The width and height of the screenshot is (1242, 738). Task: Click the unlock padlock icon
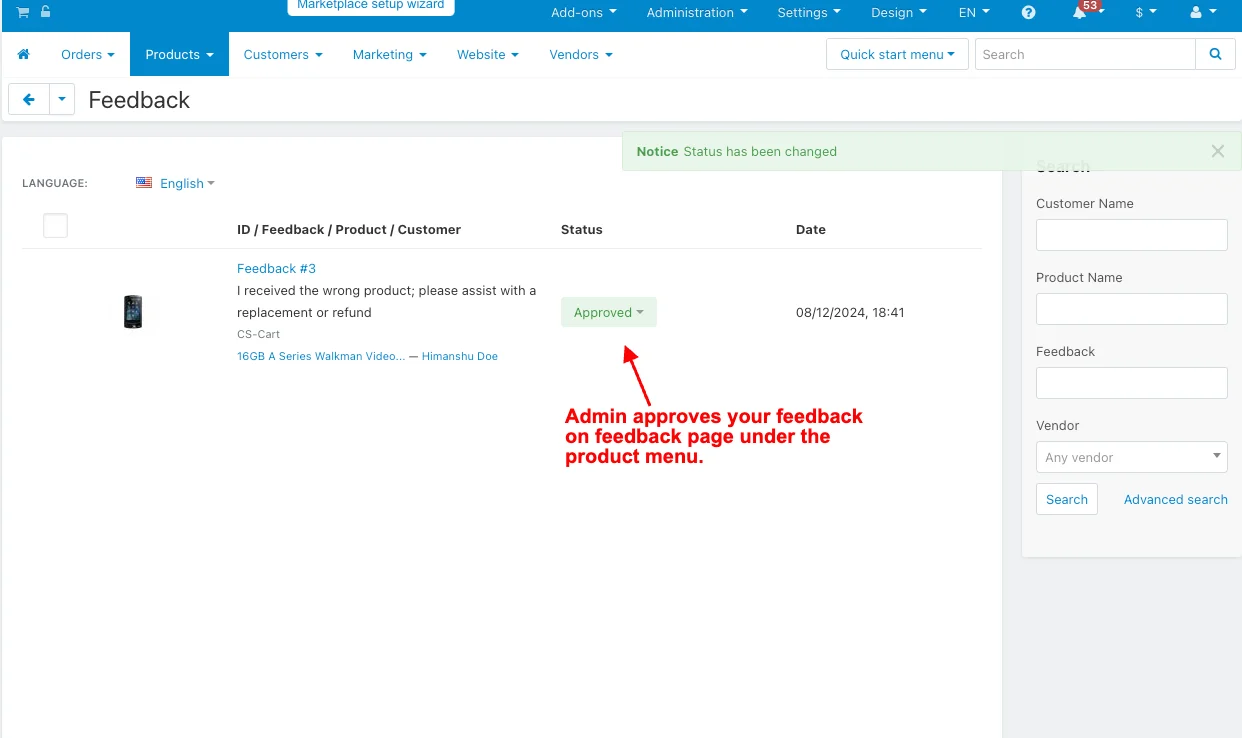[x=45, y=12]
